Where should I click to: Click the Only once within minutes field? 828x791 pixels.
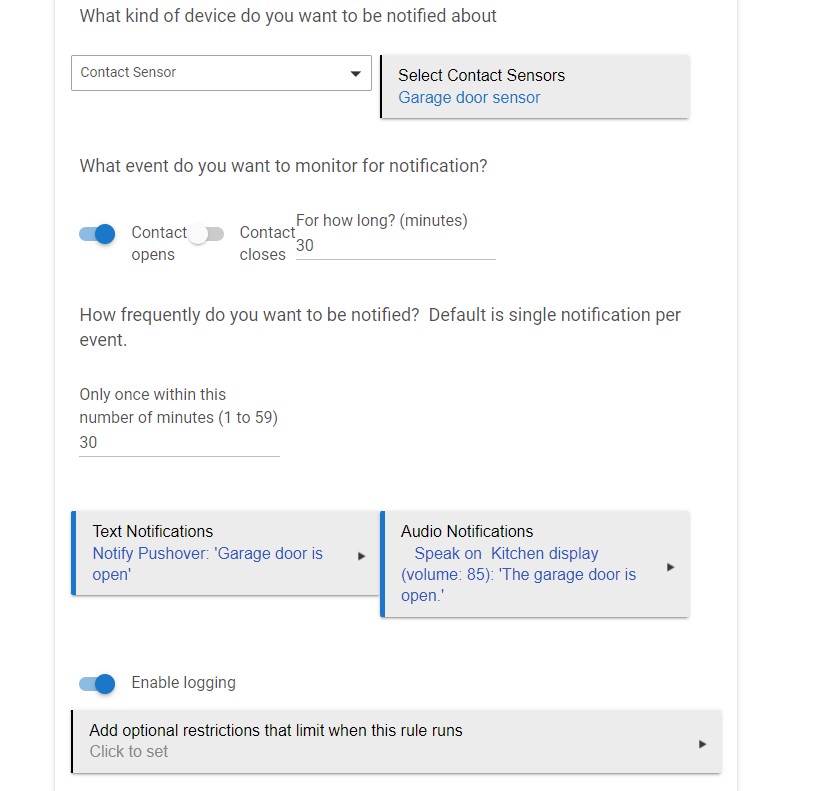pos(179,442)
